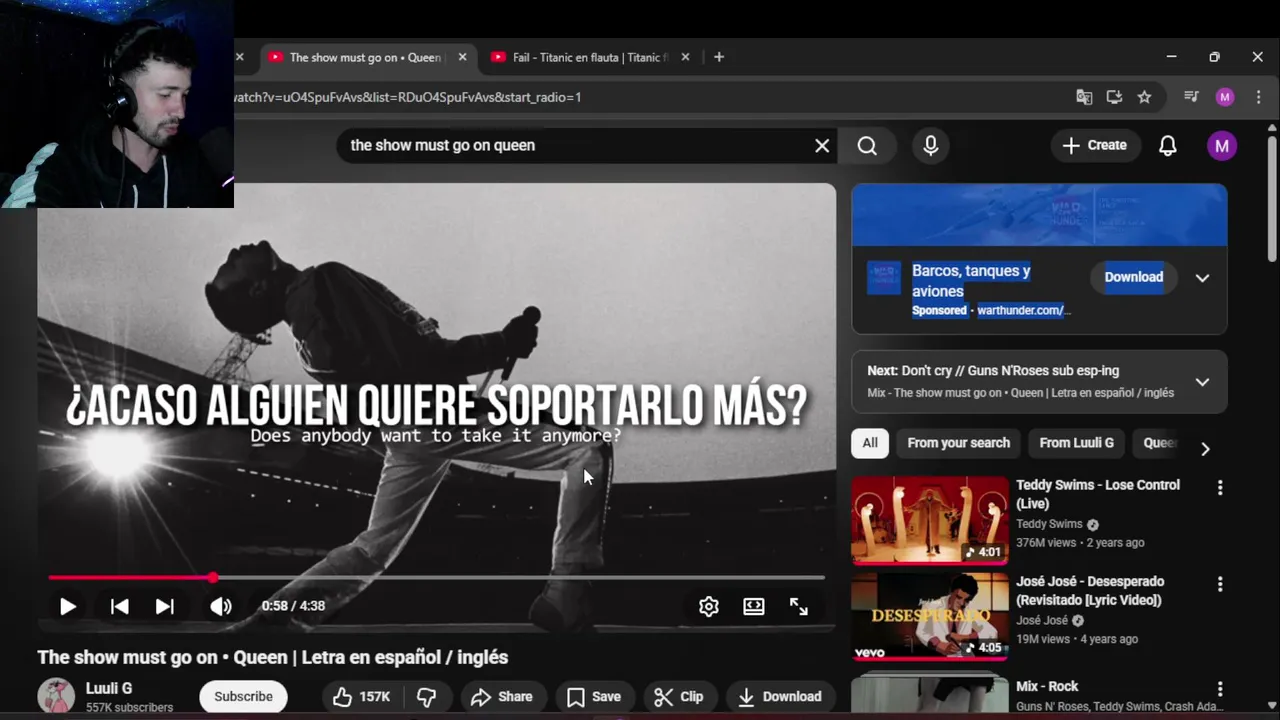Create a clip with the Clip button

click(679, 697)
